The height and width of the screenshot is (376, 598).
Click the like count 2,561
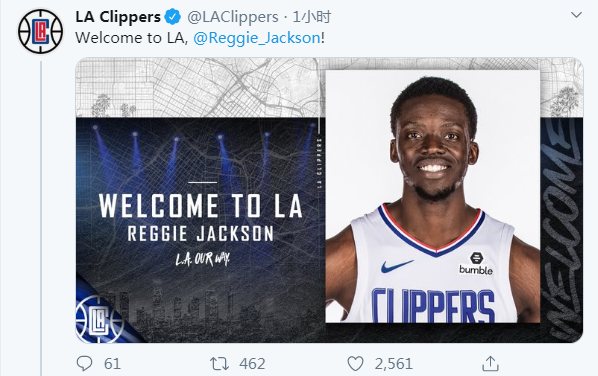click(x=394, y=364)
